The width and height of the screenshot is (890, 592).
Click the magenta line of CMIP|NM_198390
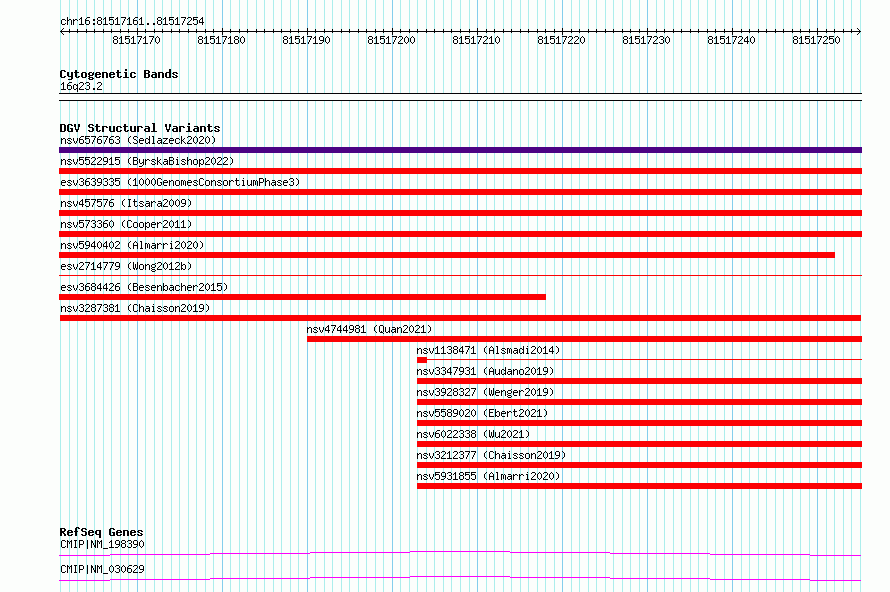click(x=460, y=553)
